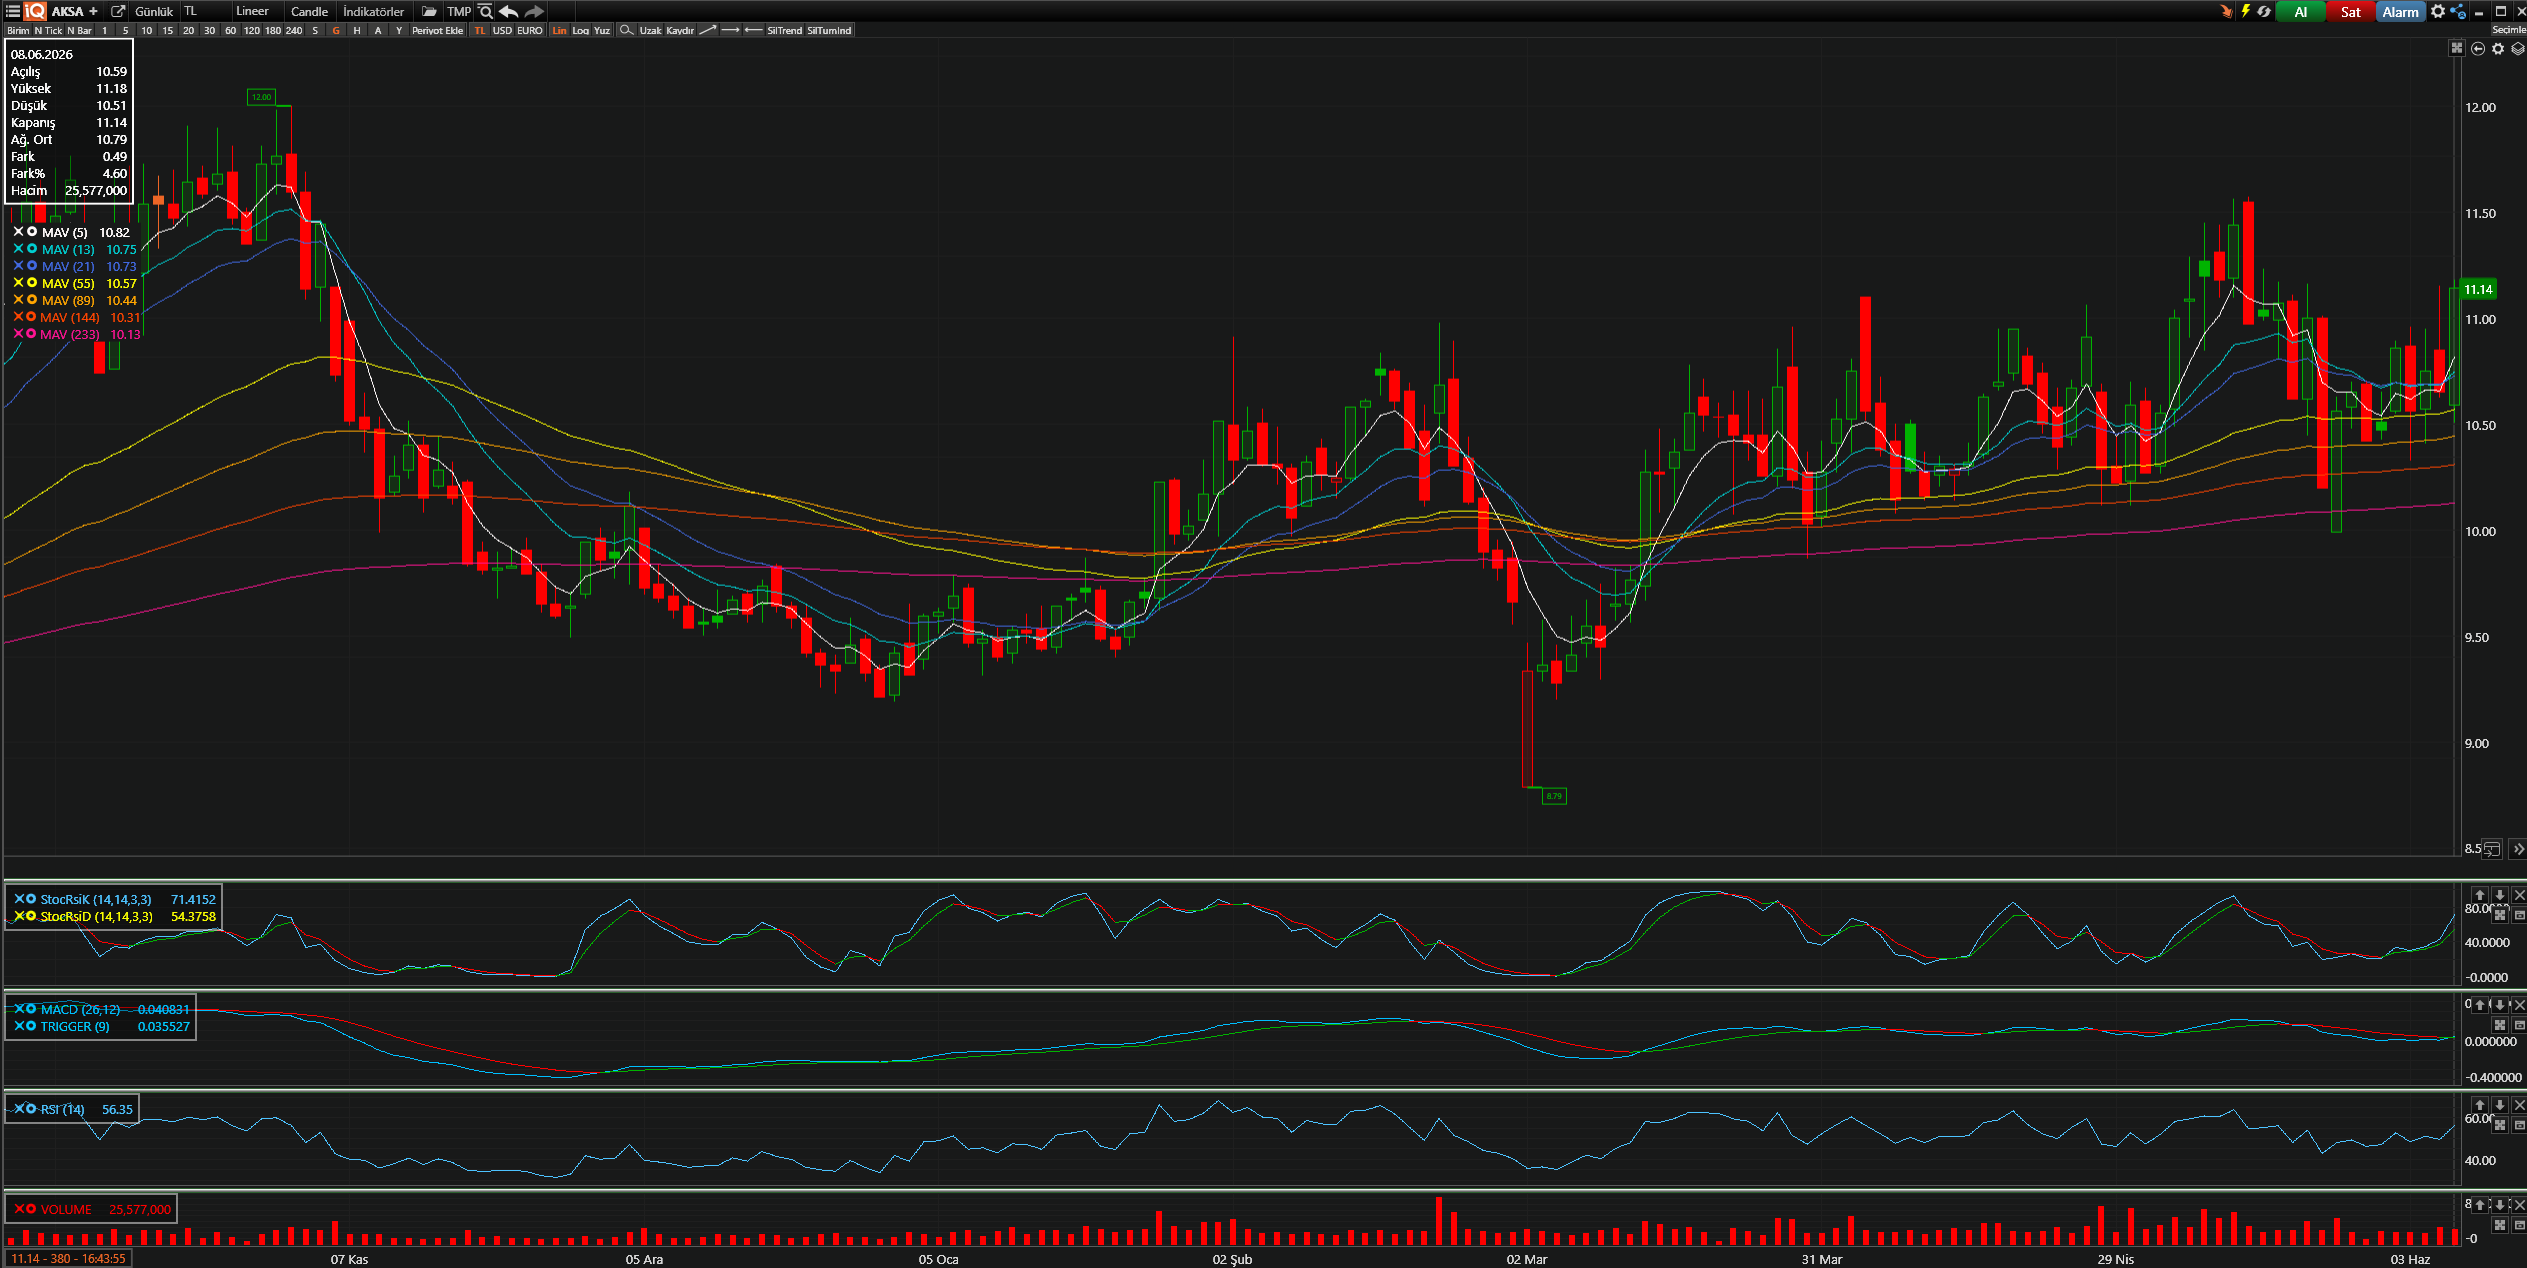Select the G daily period
The width and height of the screenshot is (2527, 1268).
click(x=336, y=30)
